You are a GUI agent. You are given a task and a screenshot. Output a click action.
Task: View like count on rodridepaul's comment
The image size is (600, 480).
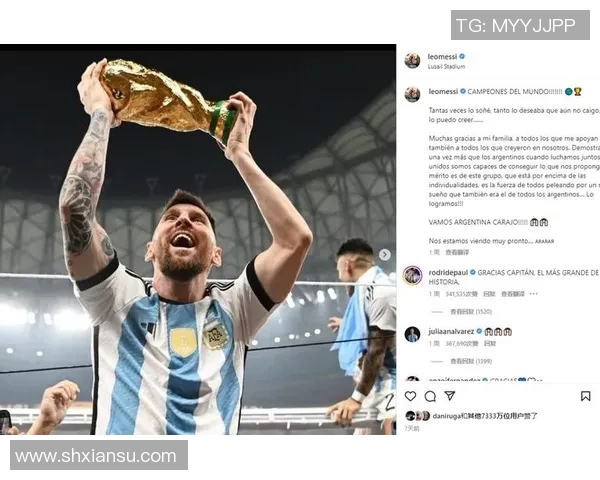(461, 294)
